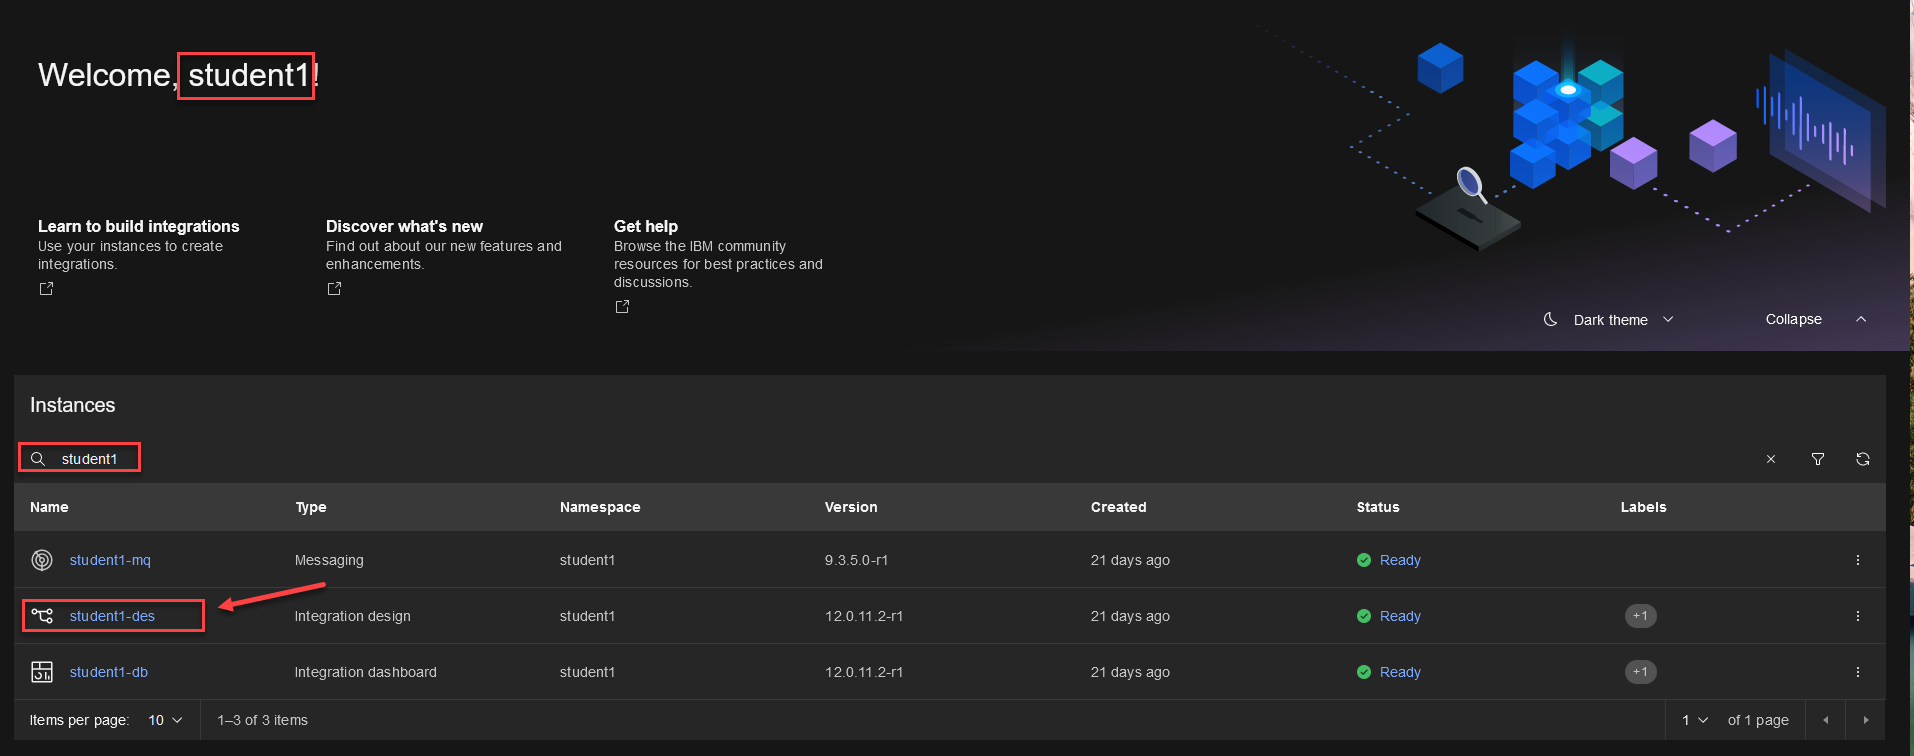Open external link icon under Get help

tap(622, 307)
